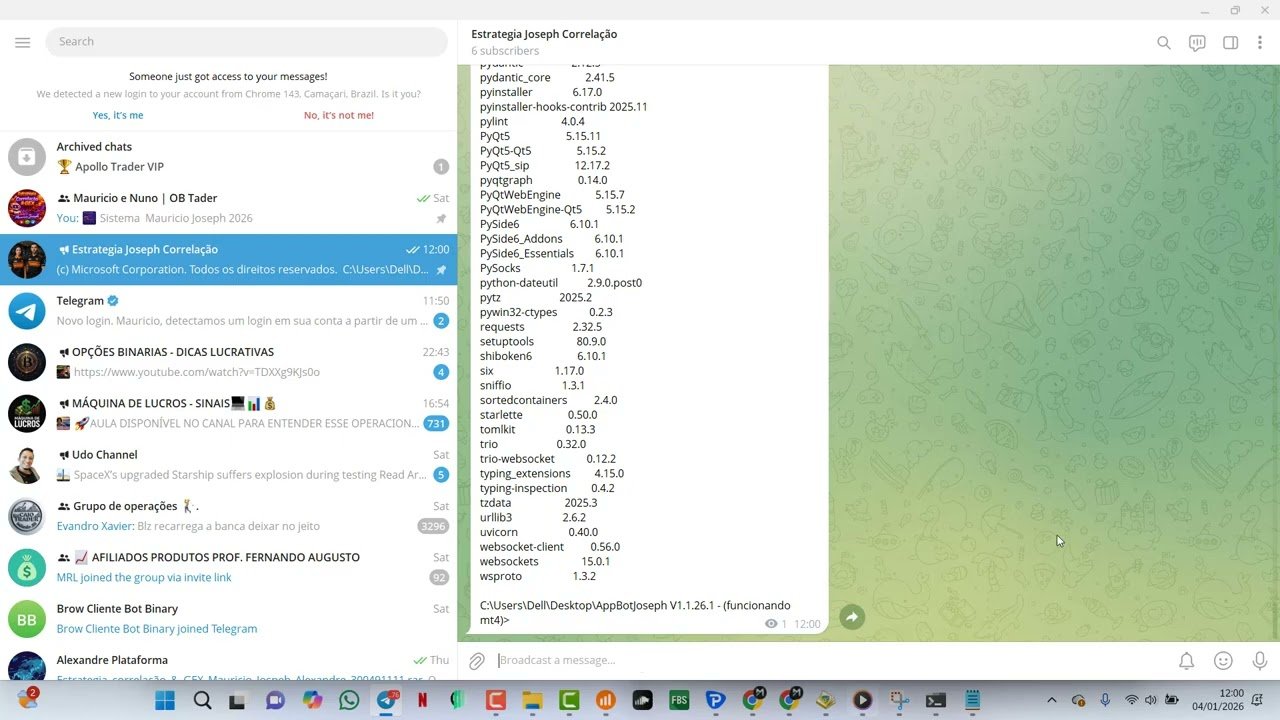Expand hidden system tray icons chevron
Image resolution: width=1280 pixels, height=720 pixels.
[x=1051, y=701]
